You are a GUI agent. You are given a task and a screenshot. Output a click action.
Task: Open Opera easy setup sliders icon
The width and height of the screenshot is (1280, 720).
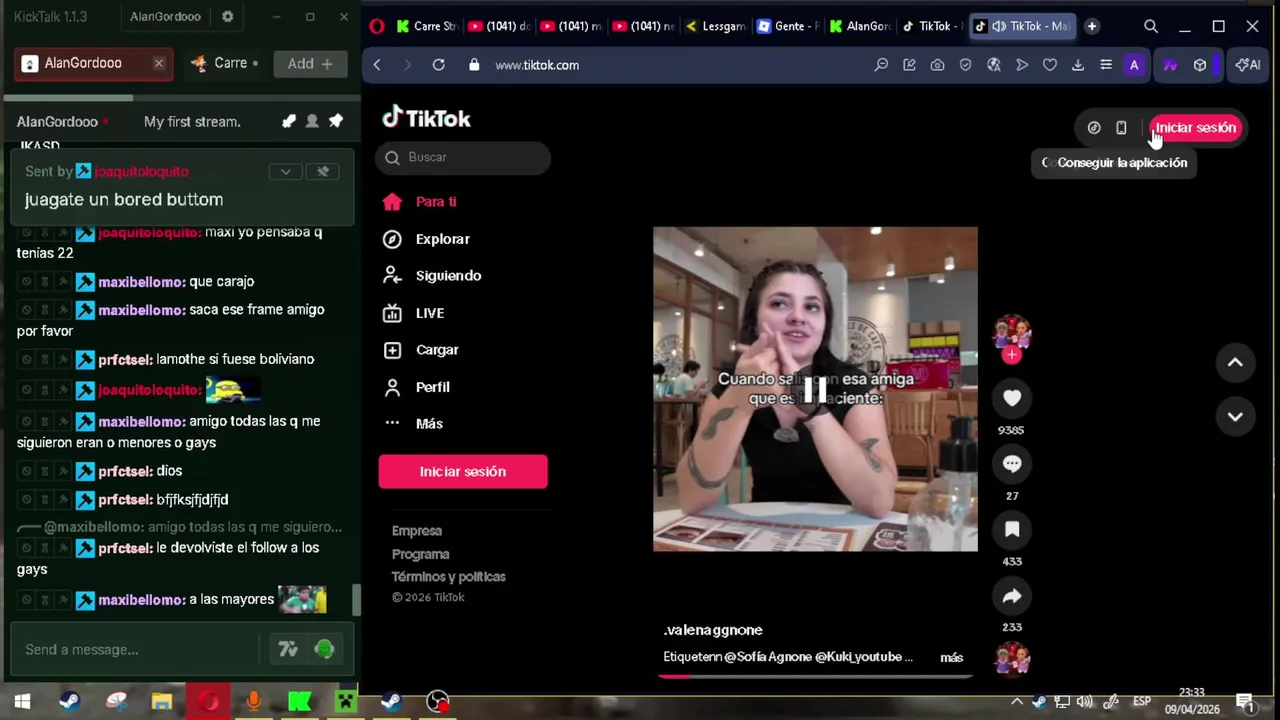tap(1106, 65)
